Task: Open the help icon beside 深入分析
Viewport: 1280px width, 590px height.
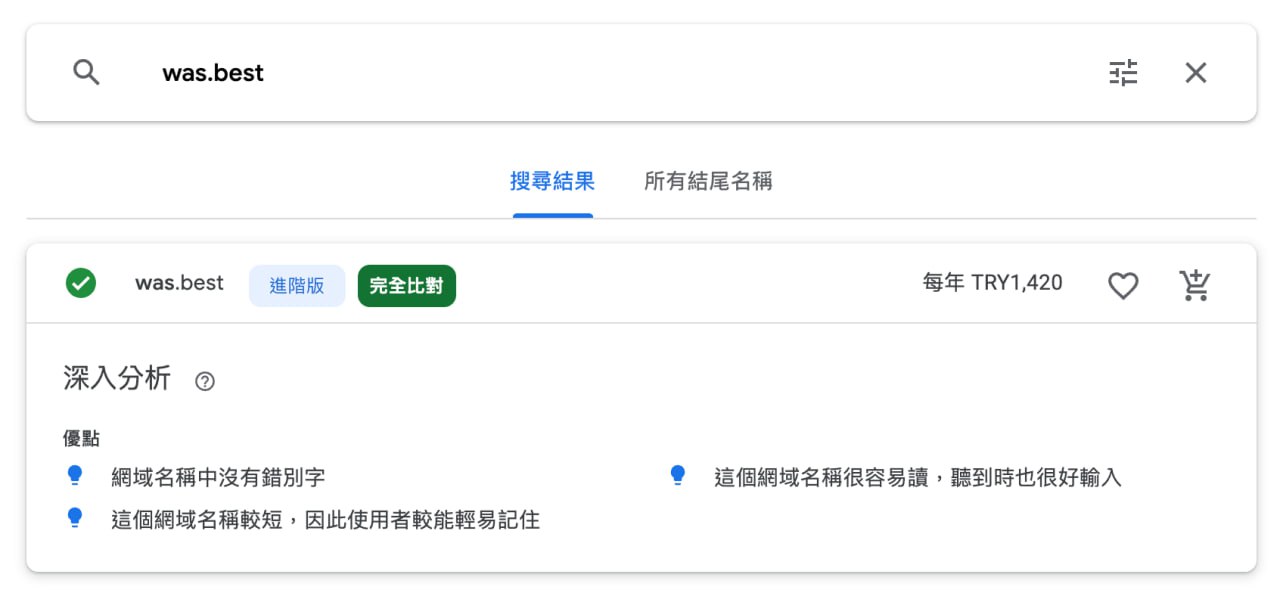Action: pyautogui.click(x=205, y=381)
